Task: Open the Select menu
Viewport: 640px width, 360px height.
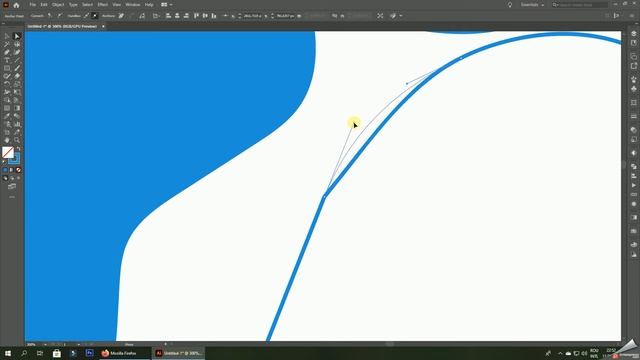Action: (x=87, y=5)
